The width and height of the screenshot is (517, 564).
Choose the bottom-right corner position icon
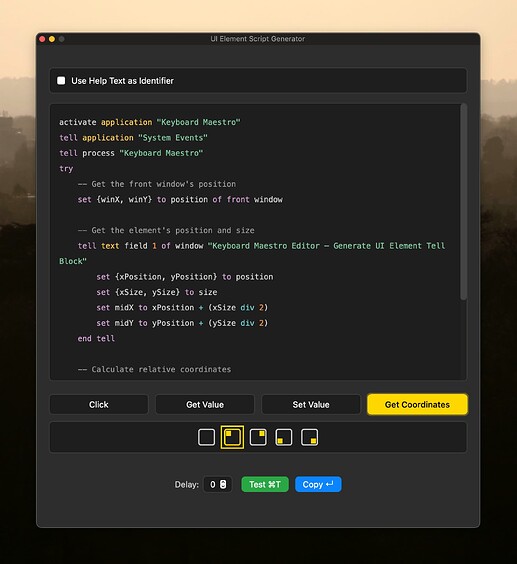coord(309,437)
